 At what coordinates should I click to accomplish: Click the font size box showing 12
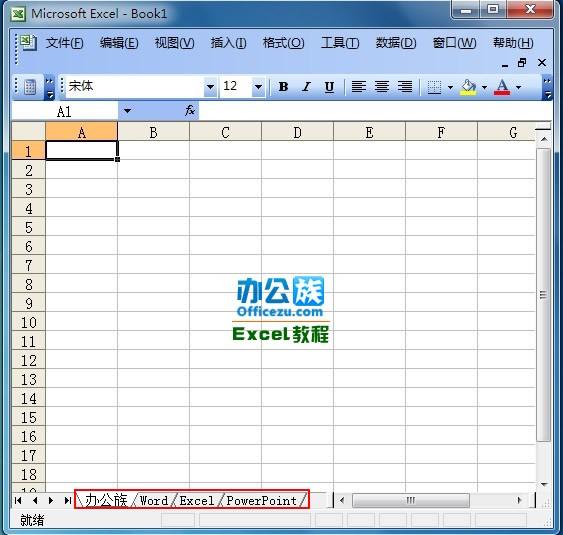click(236, 86)
